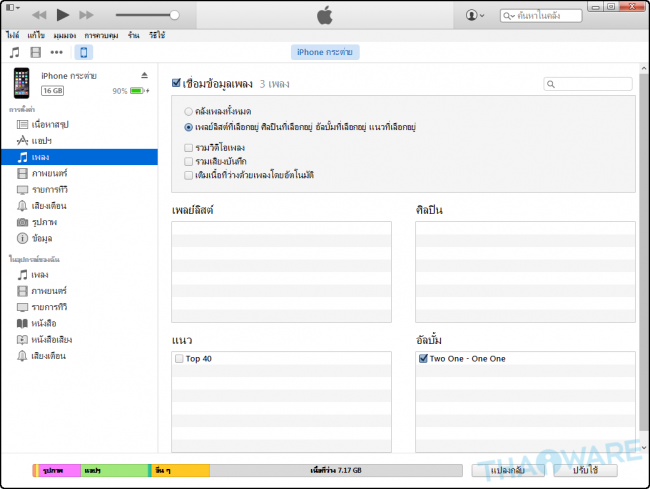Skip to next track

coord(86,15)
